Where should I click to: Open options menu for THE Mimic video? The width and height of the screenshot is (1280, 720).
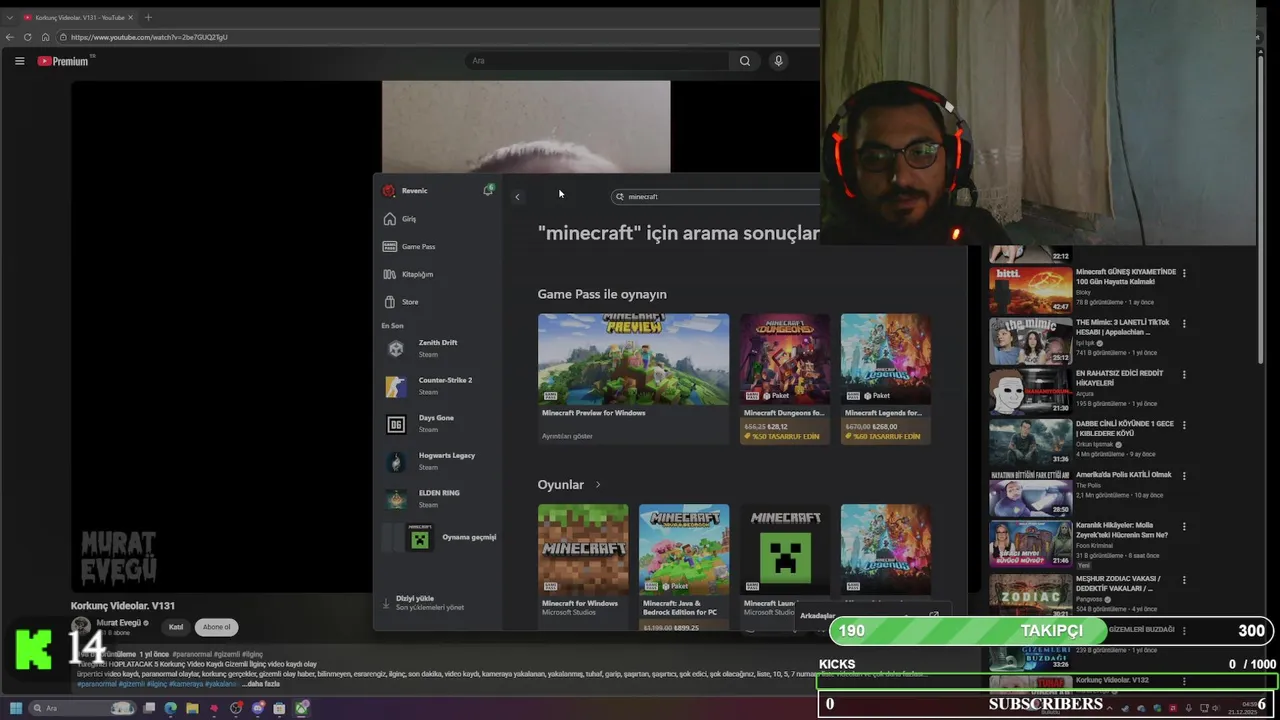click(1184, 324)
